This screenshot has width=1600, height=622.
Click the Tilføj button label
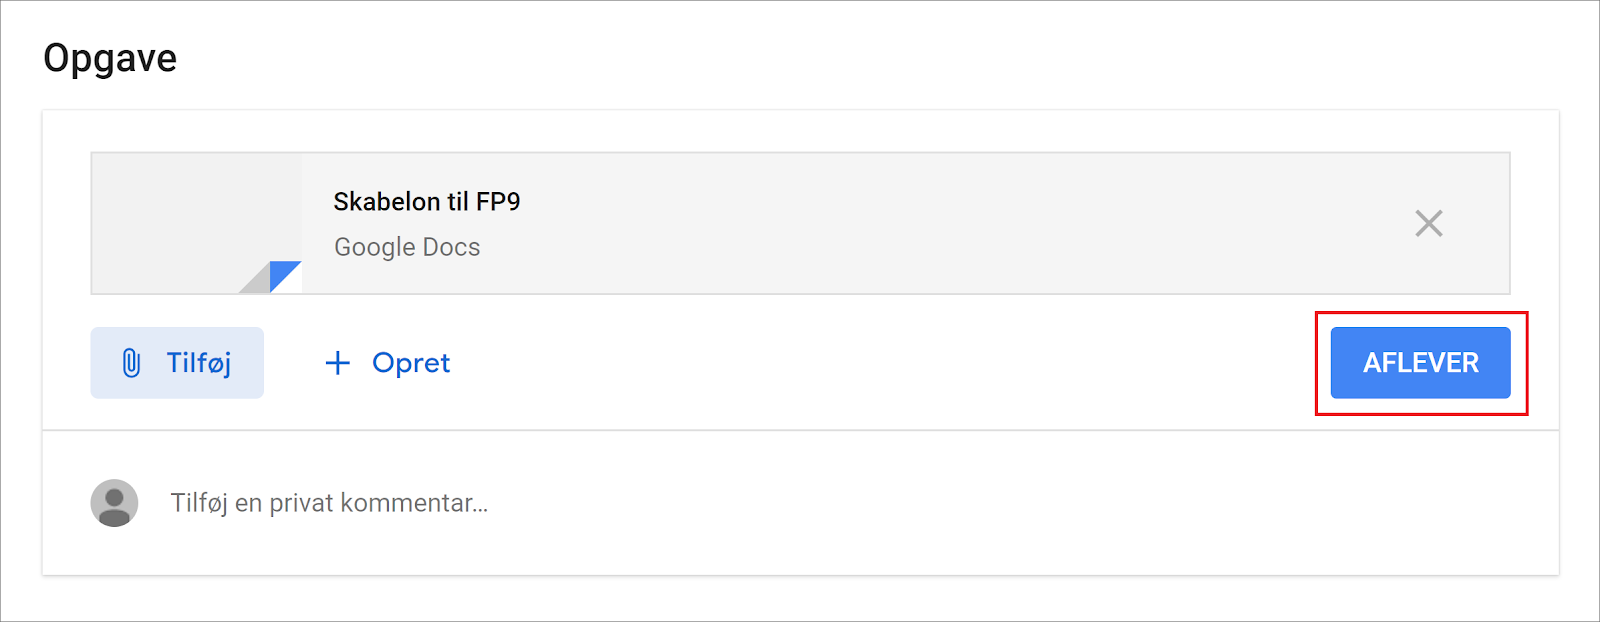(x=199, y=363)
